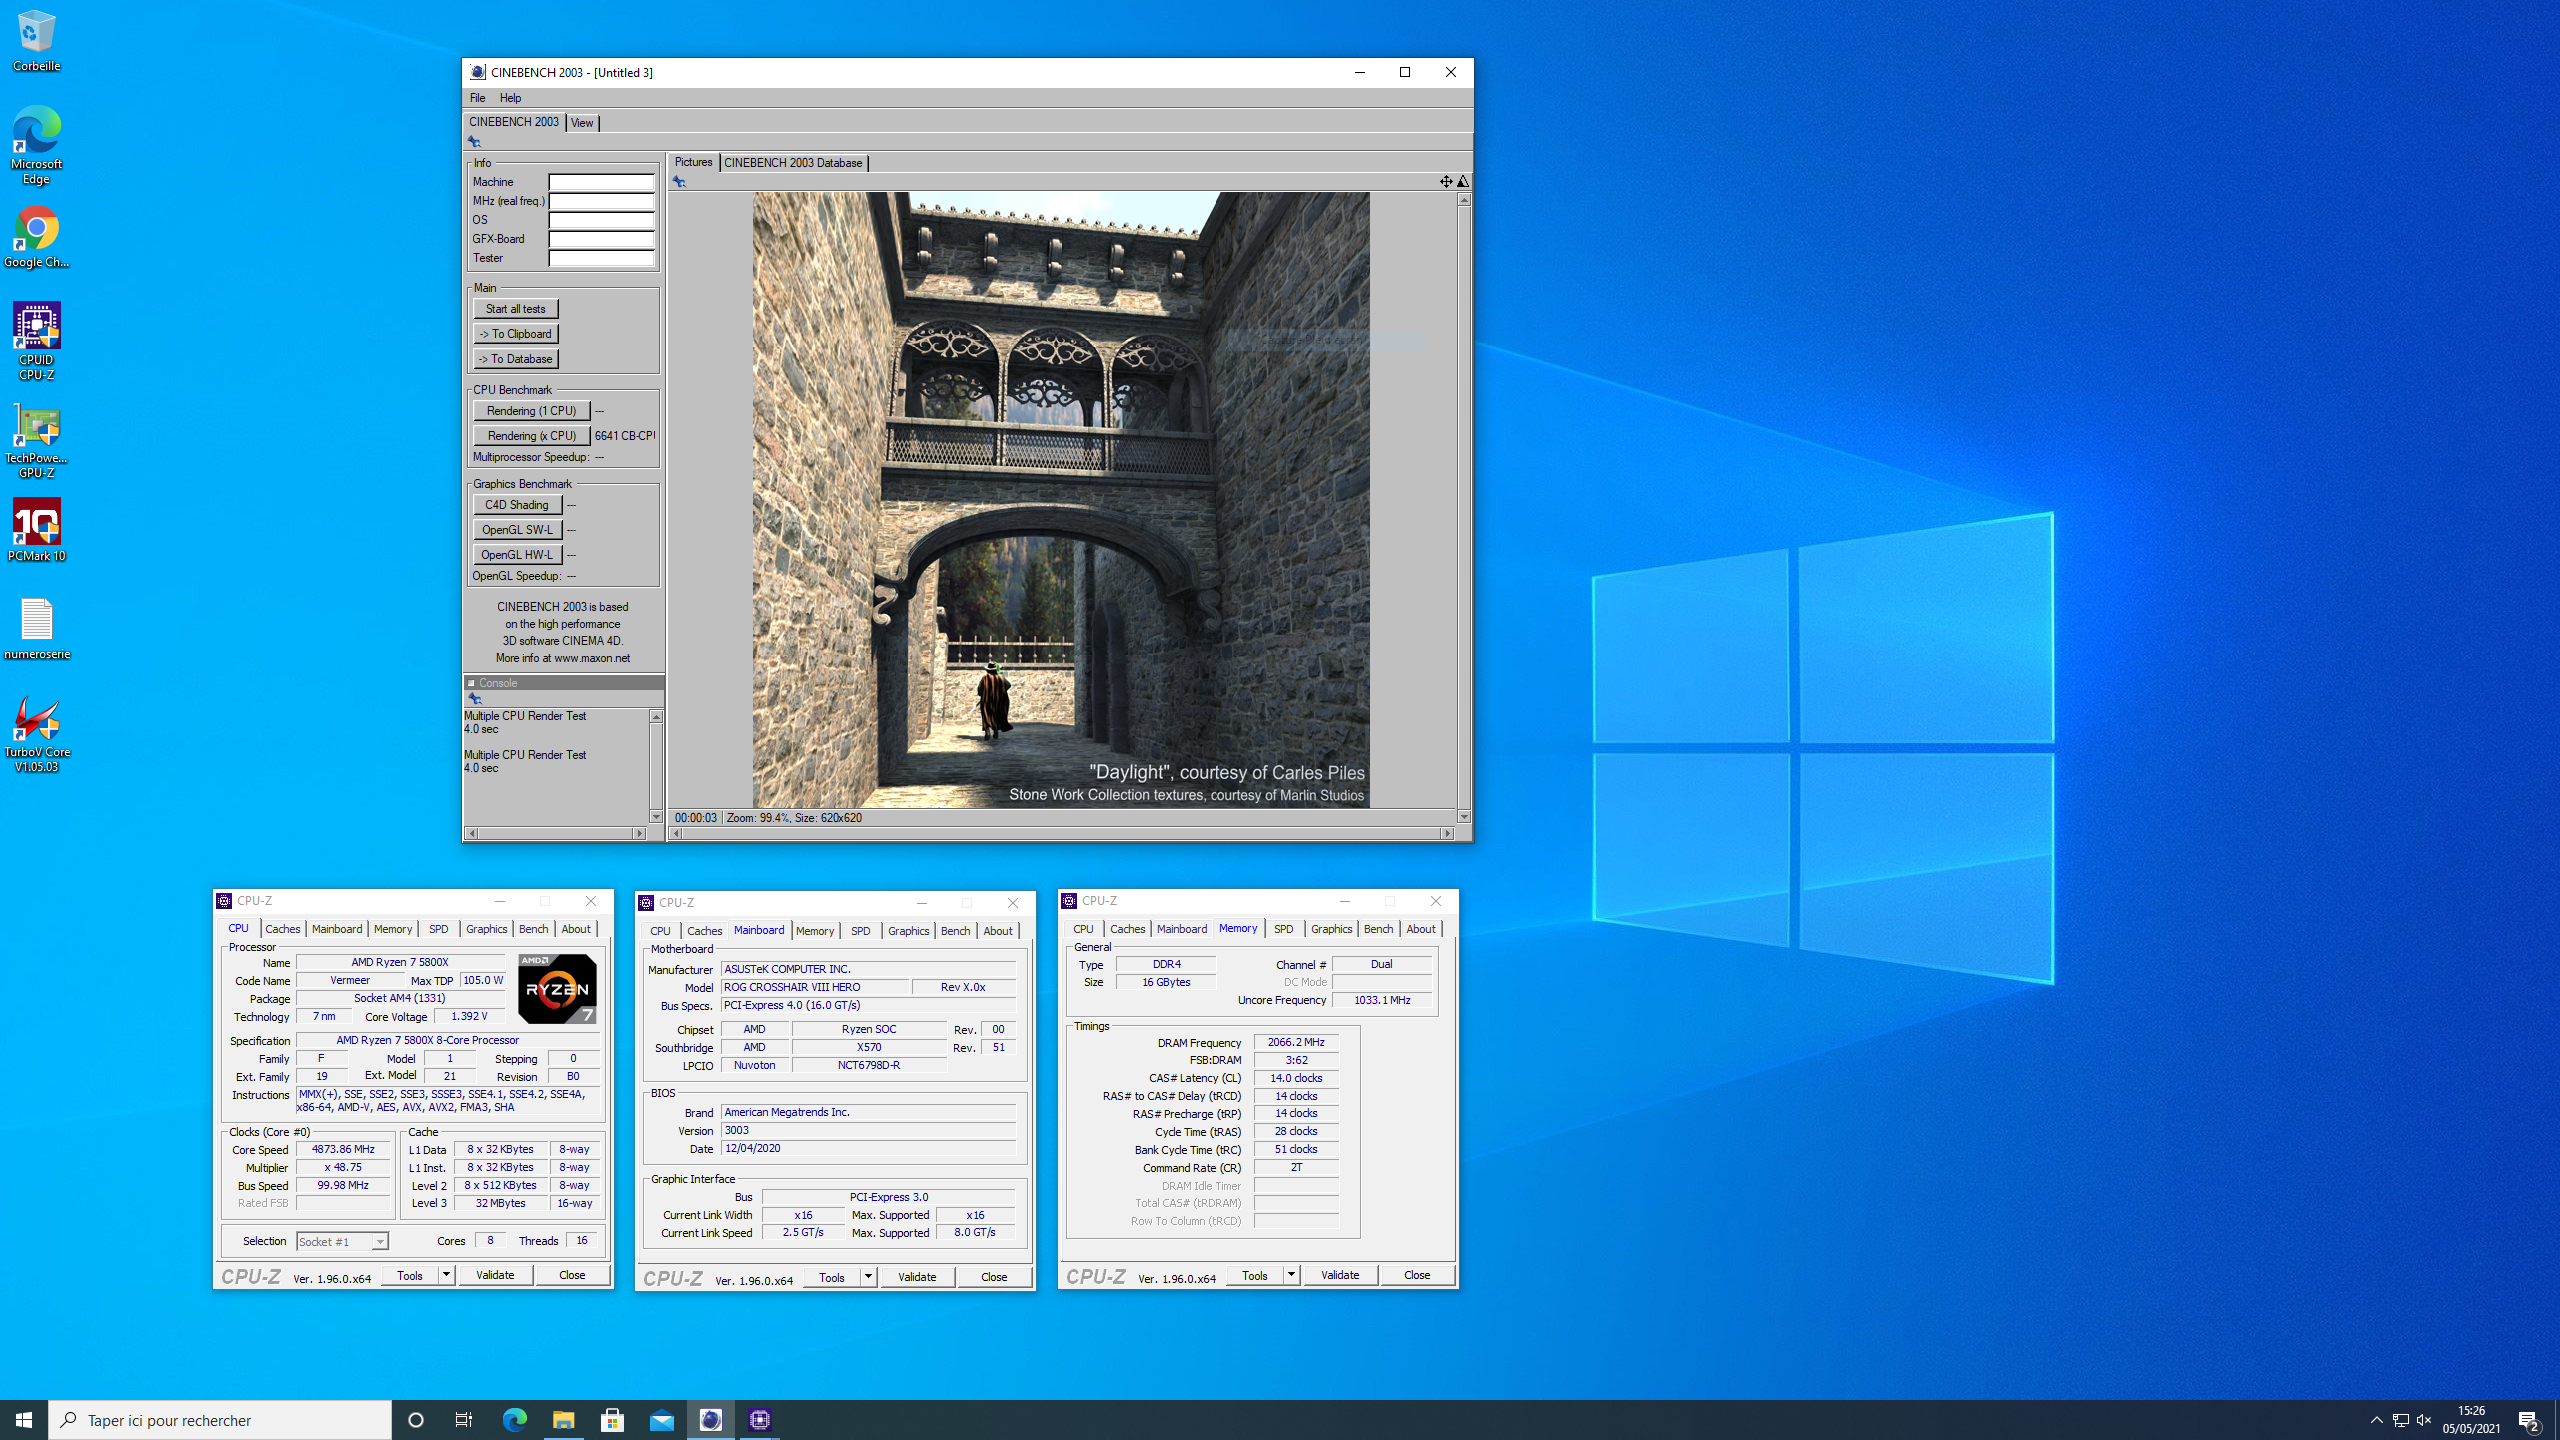
Task: Click the To Database button
Action: point(515,359)
